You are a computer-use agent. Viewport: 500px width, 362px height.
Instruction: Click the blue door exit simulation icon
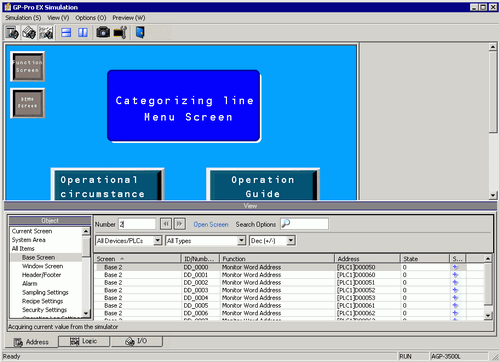[140, 33]
